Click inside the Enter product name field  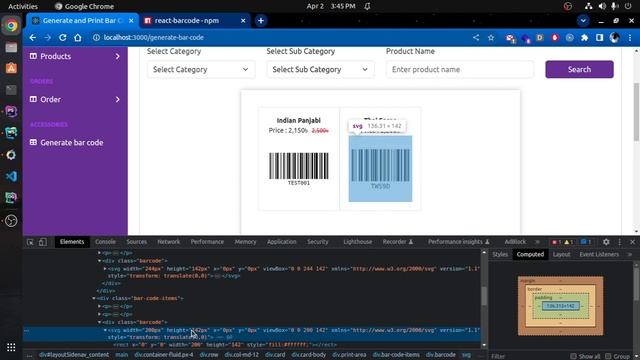tap(460, 69)
